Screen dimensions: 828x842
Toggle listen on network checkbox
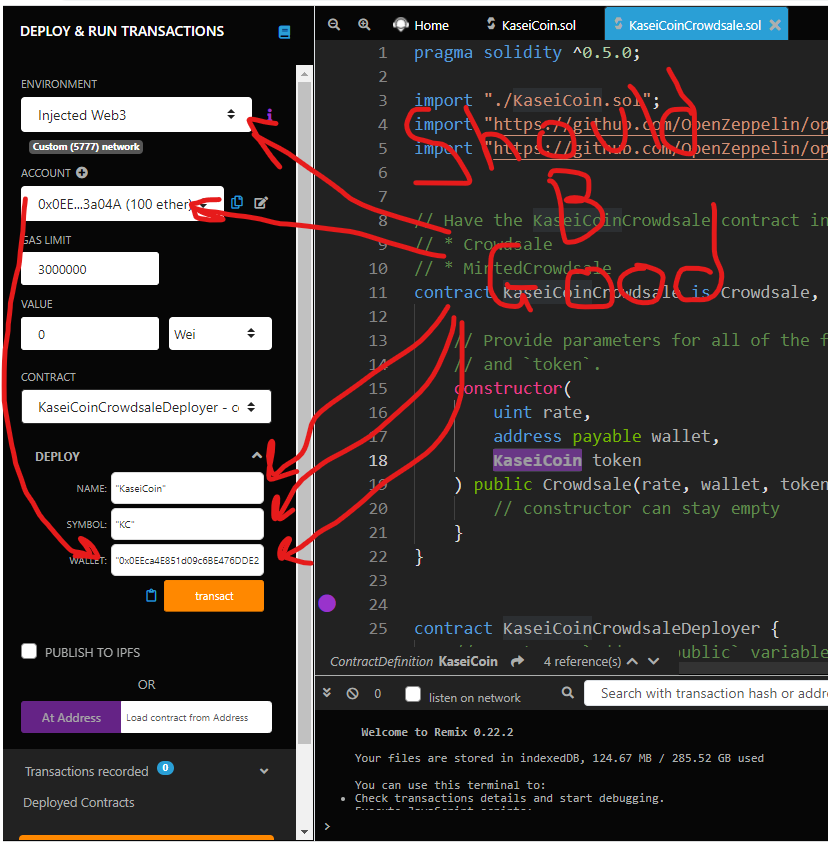[413, 694]
